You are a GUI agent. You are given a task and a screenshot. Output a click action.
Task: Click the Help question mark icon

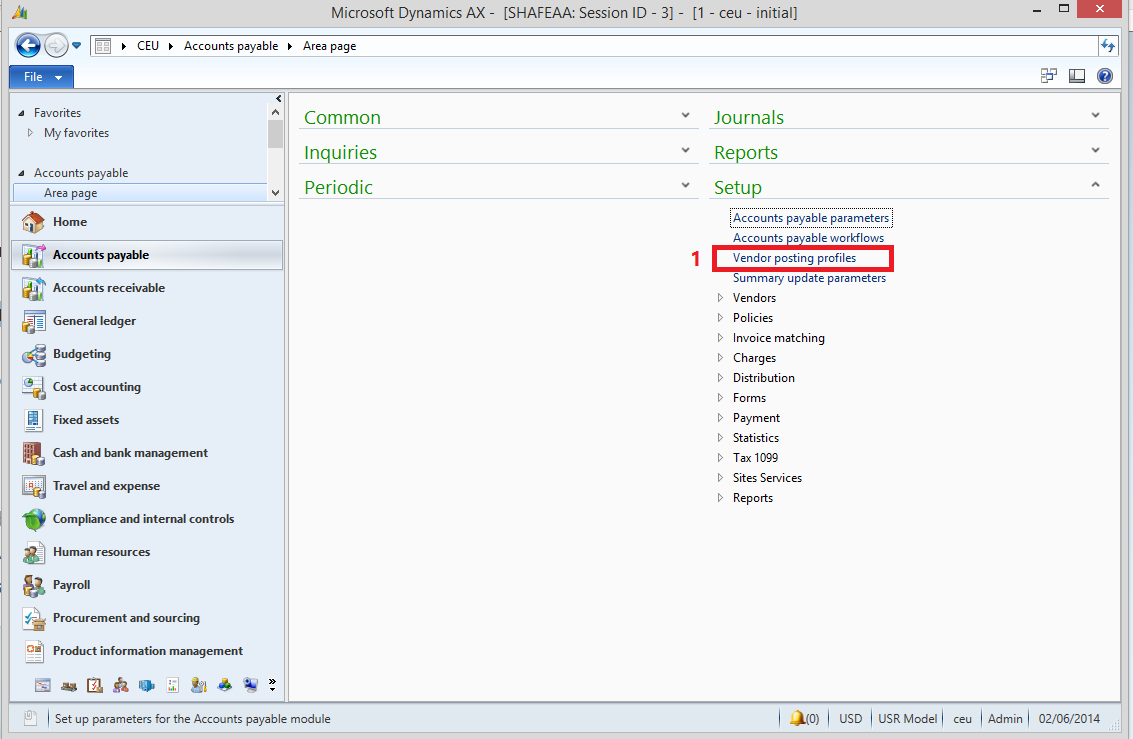pos(1104,75)
